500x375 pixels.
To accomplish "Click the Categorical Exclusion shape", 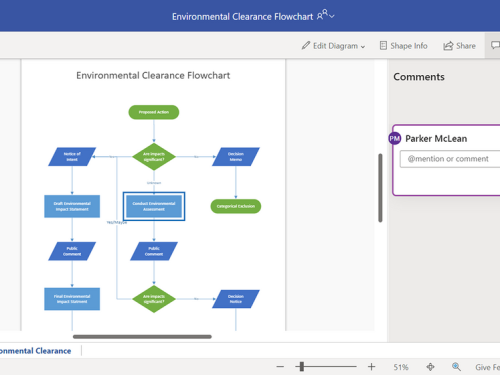I will 236,206.
